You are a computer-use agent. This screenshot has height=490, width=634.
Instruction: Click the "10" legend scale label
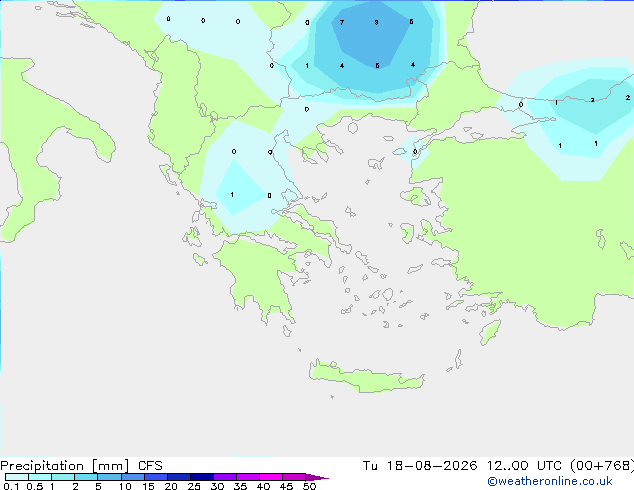[x=125, y=486]
